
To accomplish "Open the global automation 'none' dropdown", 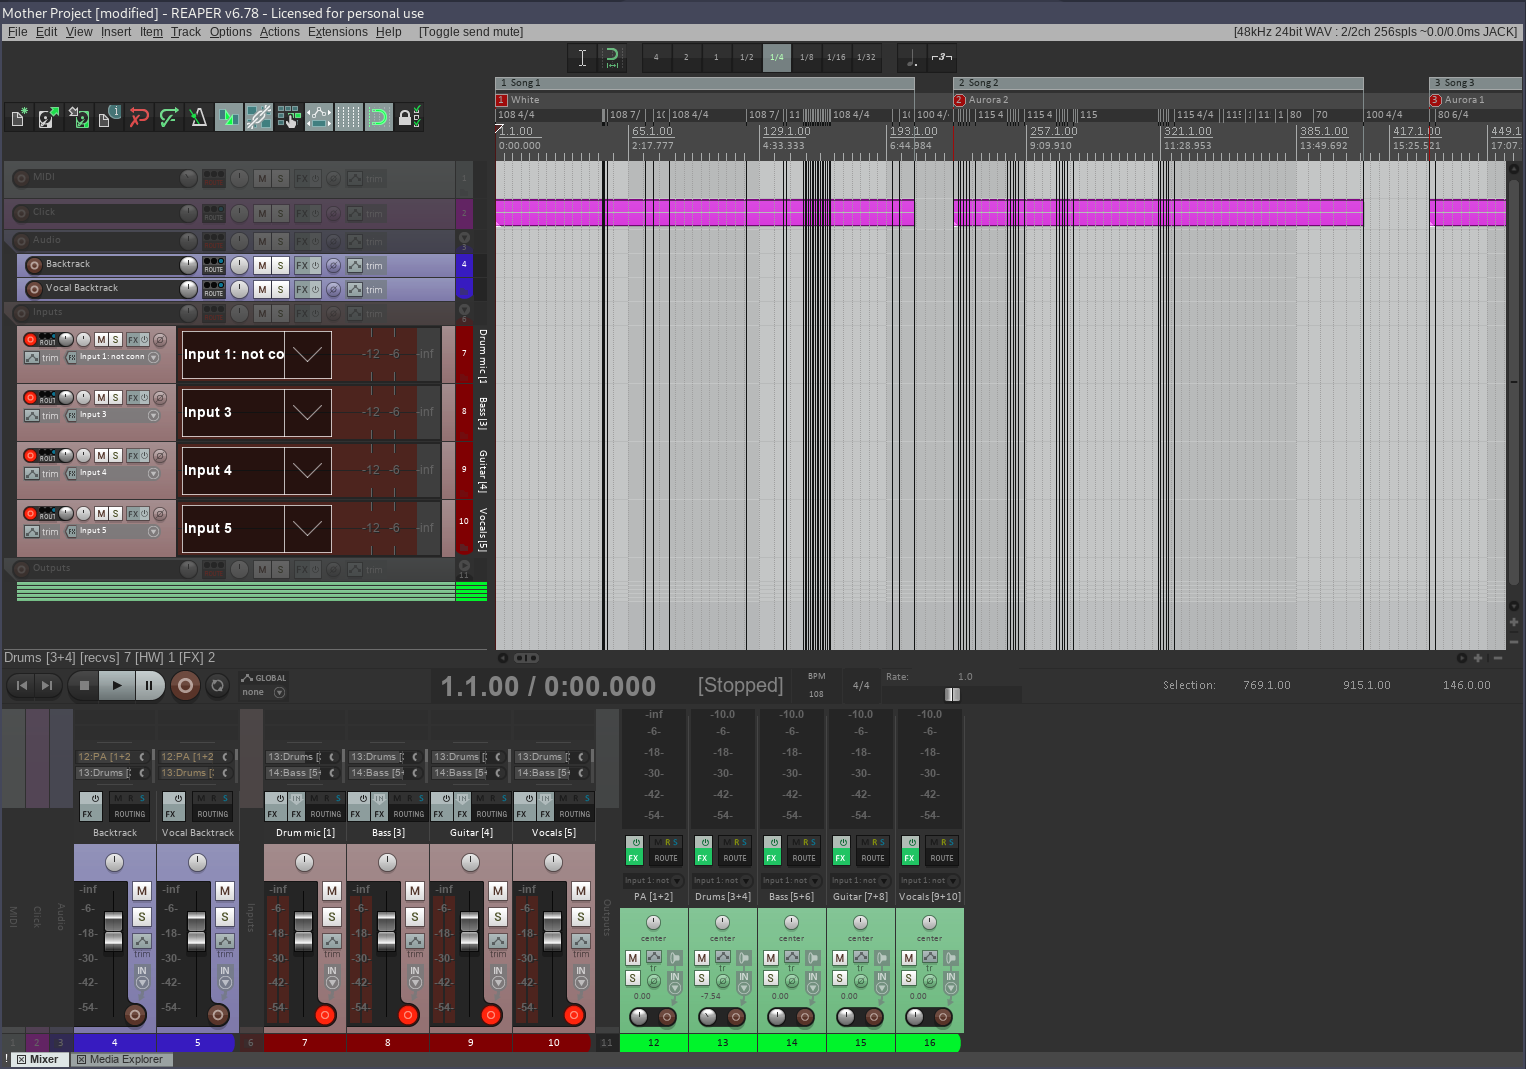I will [x=264, y=692].
